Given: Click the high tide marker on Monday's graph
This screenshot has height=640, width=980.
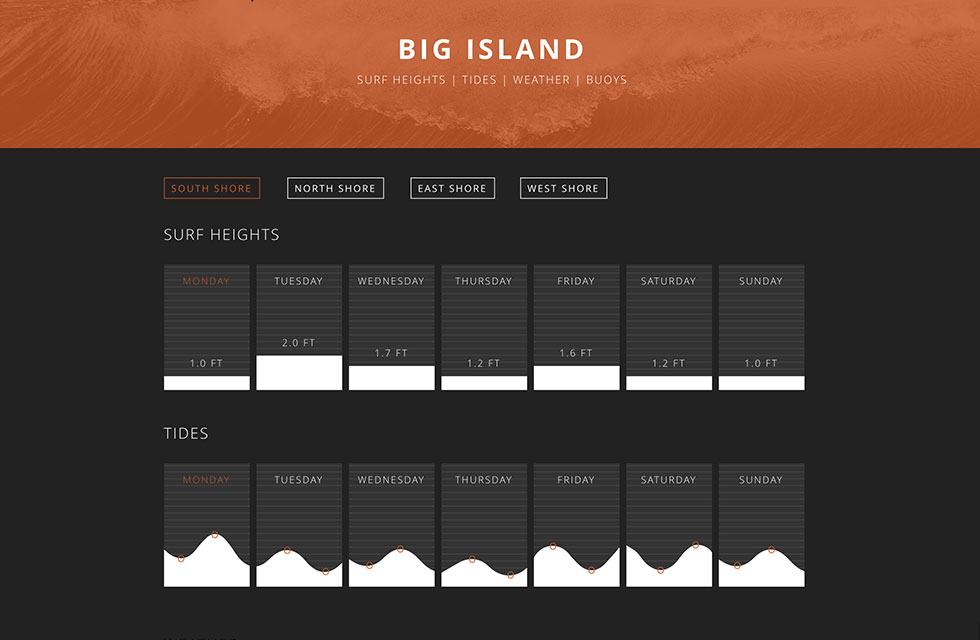Looking at the screenshot, I should click(214, 533).
